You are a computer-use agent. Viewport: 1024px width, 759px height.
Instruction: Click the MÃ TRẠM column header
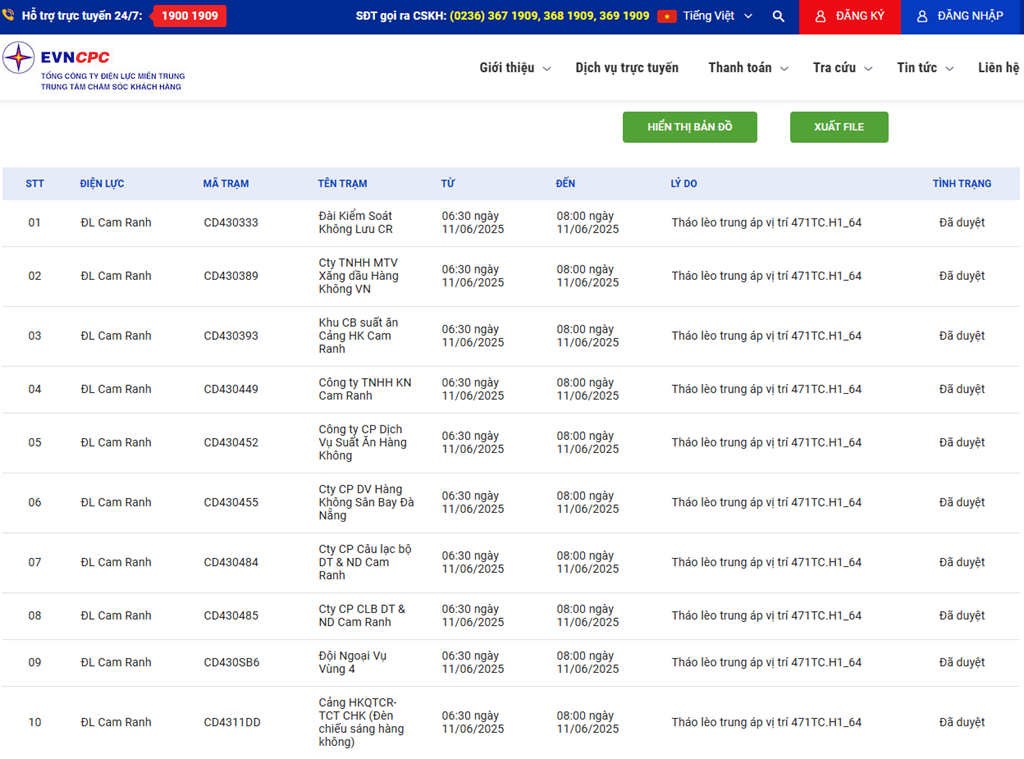tap(226, 184)
